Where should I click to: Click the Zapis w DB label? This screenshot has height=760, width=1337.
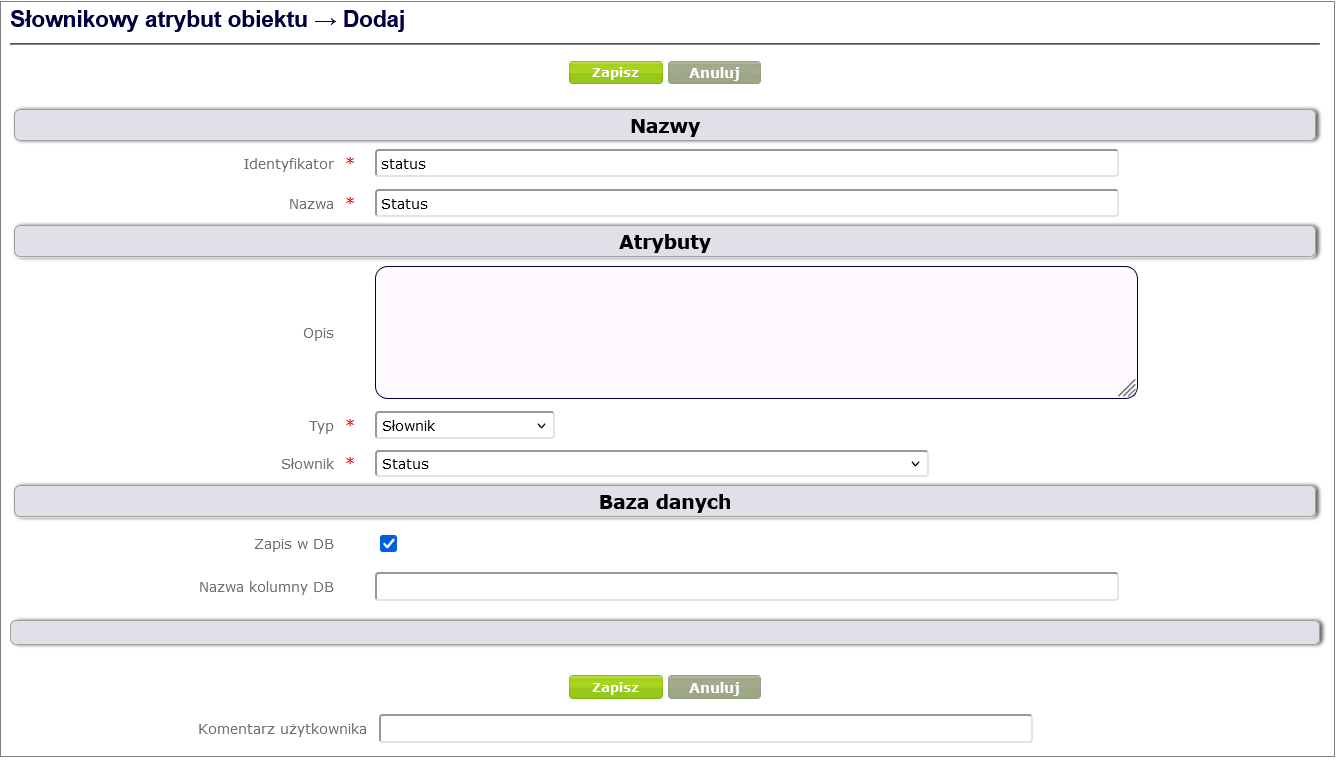pos(294,545)
